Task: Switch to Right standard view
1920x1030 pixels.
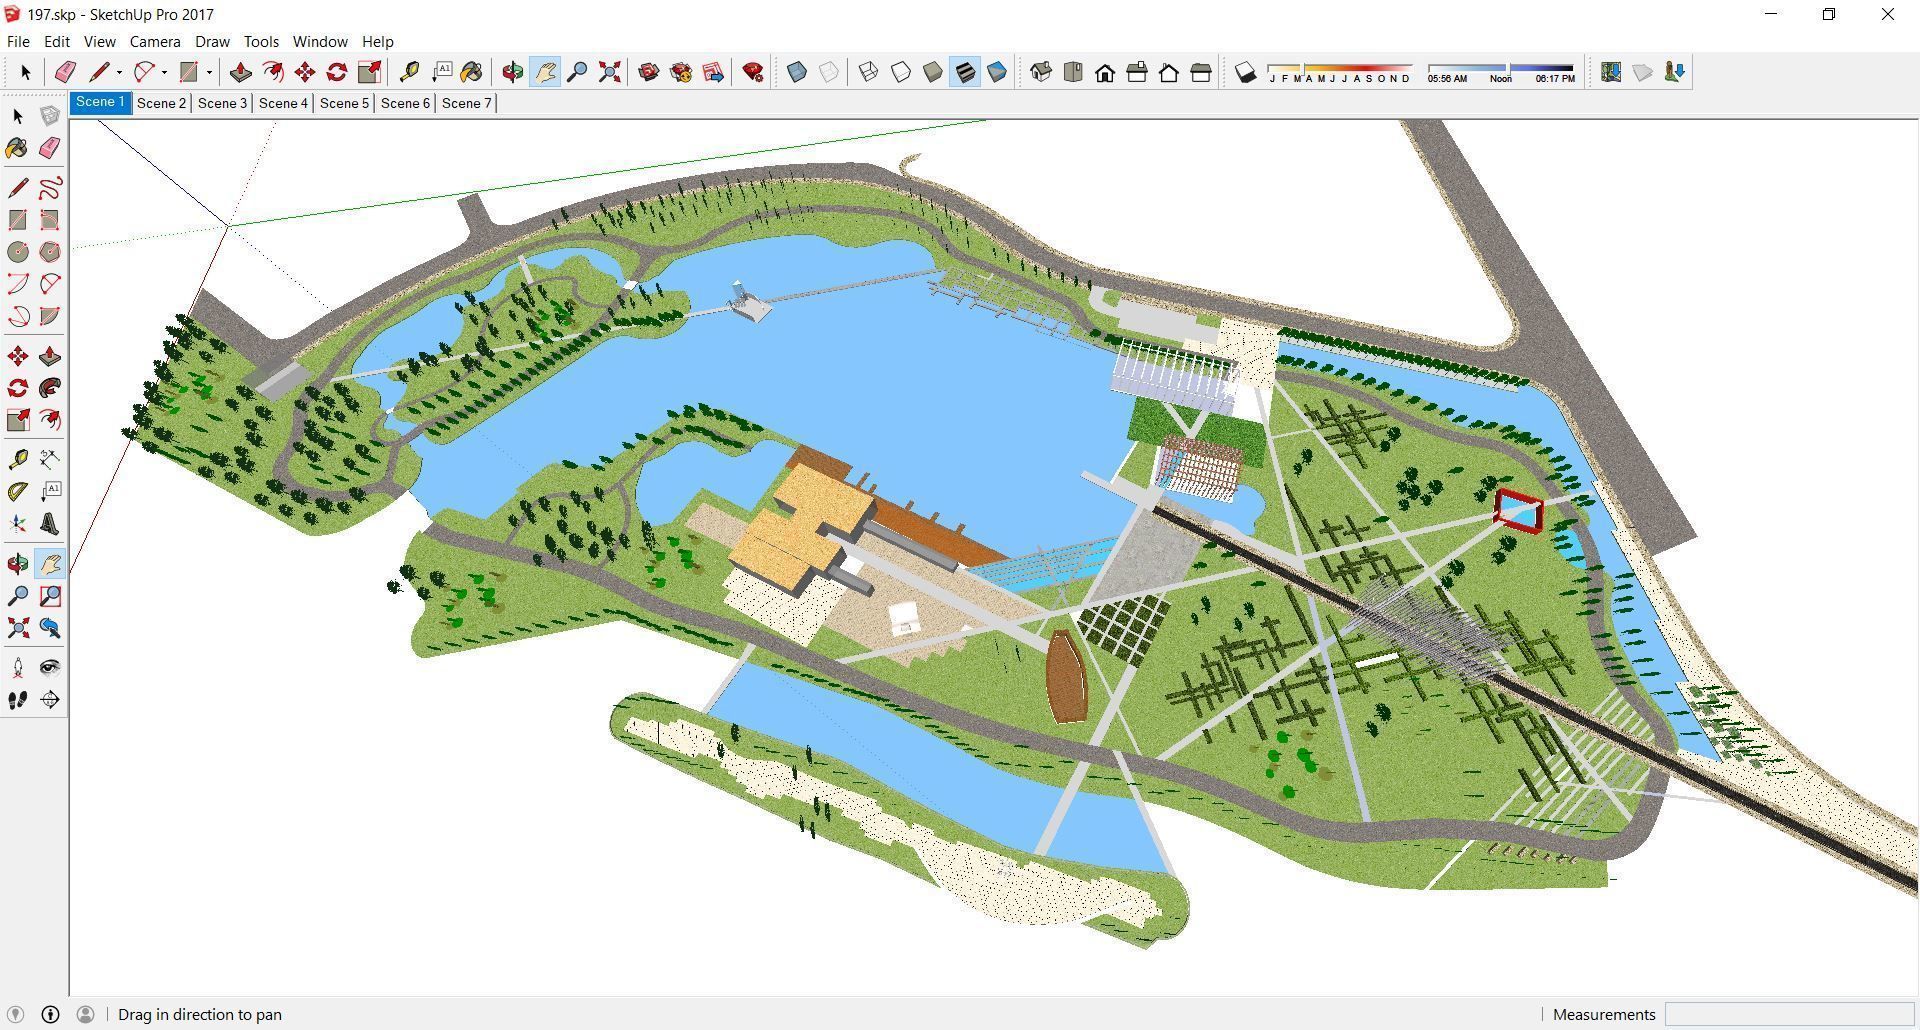Action: click(1137, 72)
